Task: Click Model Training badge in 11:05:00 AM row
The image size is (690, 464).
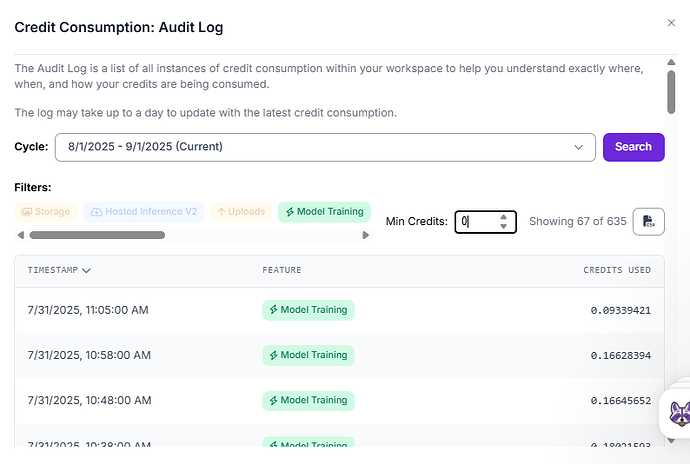Action: [x=308, y=310]
